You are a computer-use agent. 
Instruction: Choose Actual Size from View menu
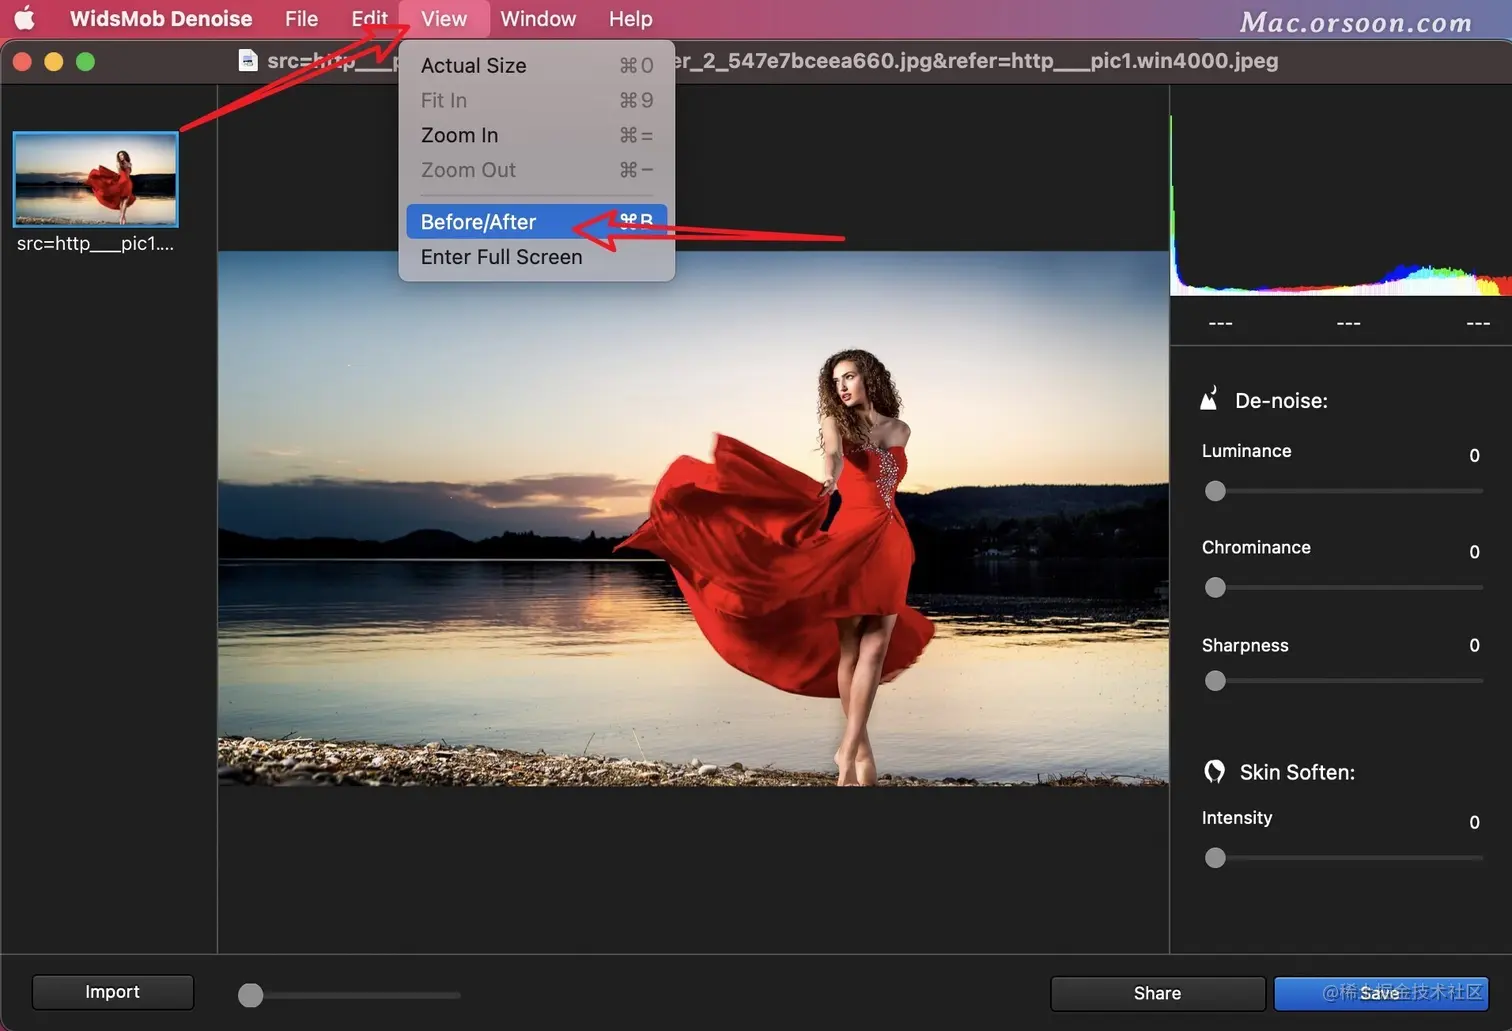pyautogui.click(x=537, y=65)
